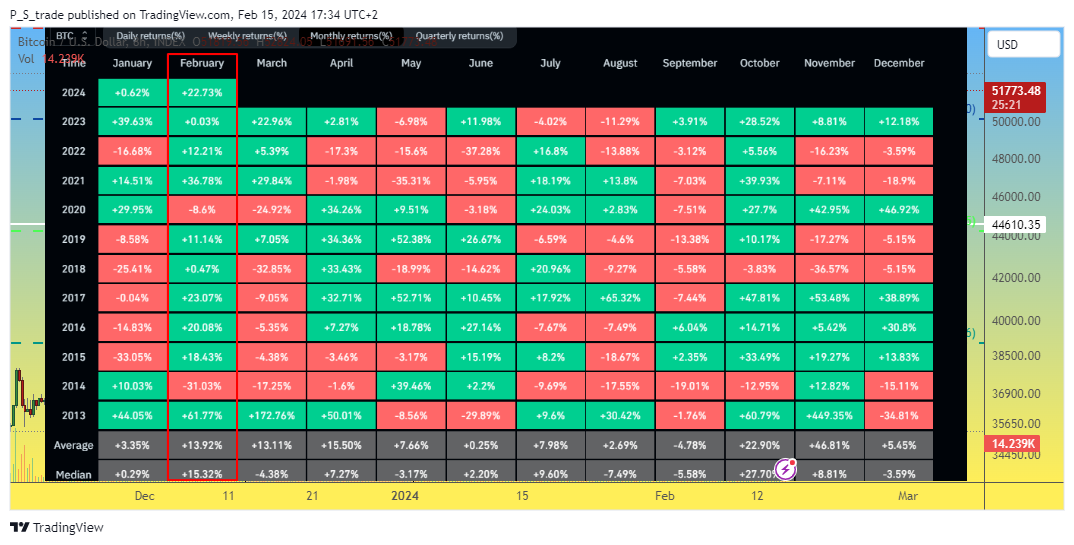Click the -8.6% February 2020 cell
Screen dimensions: 1074x545
[x=202, y=210]
